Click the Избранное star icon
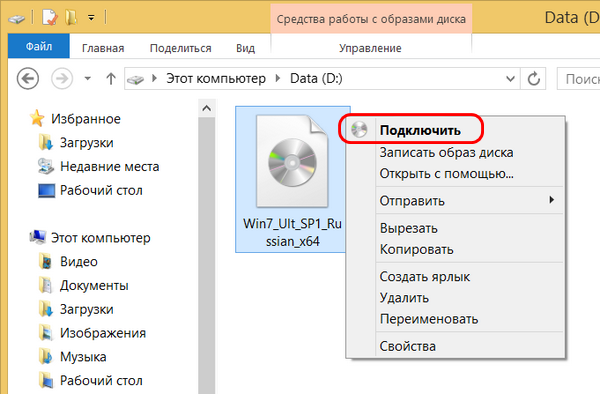This screenshot has width=600, height=394. (37, 118)
